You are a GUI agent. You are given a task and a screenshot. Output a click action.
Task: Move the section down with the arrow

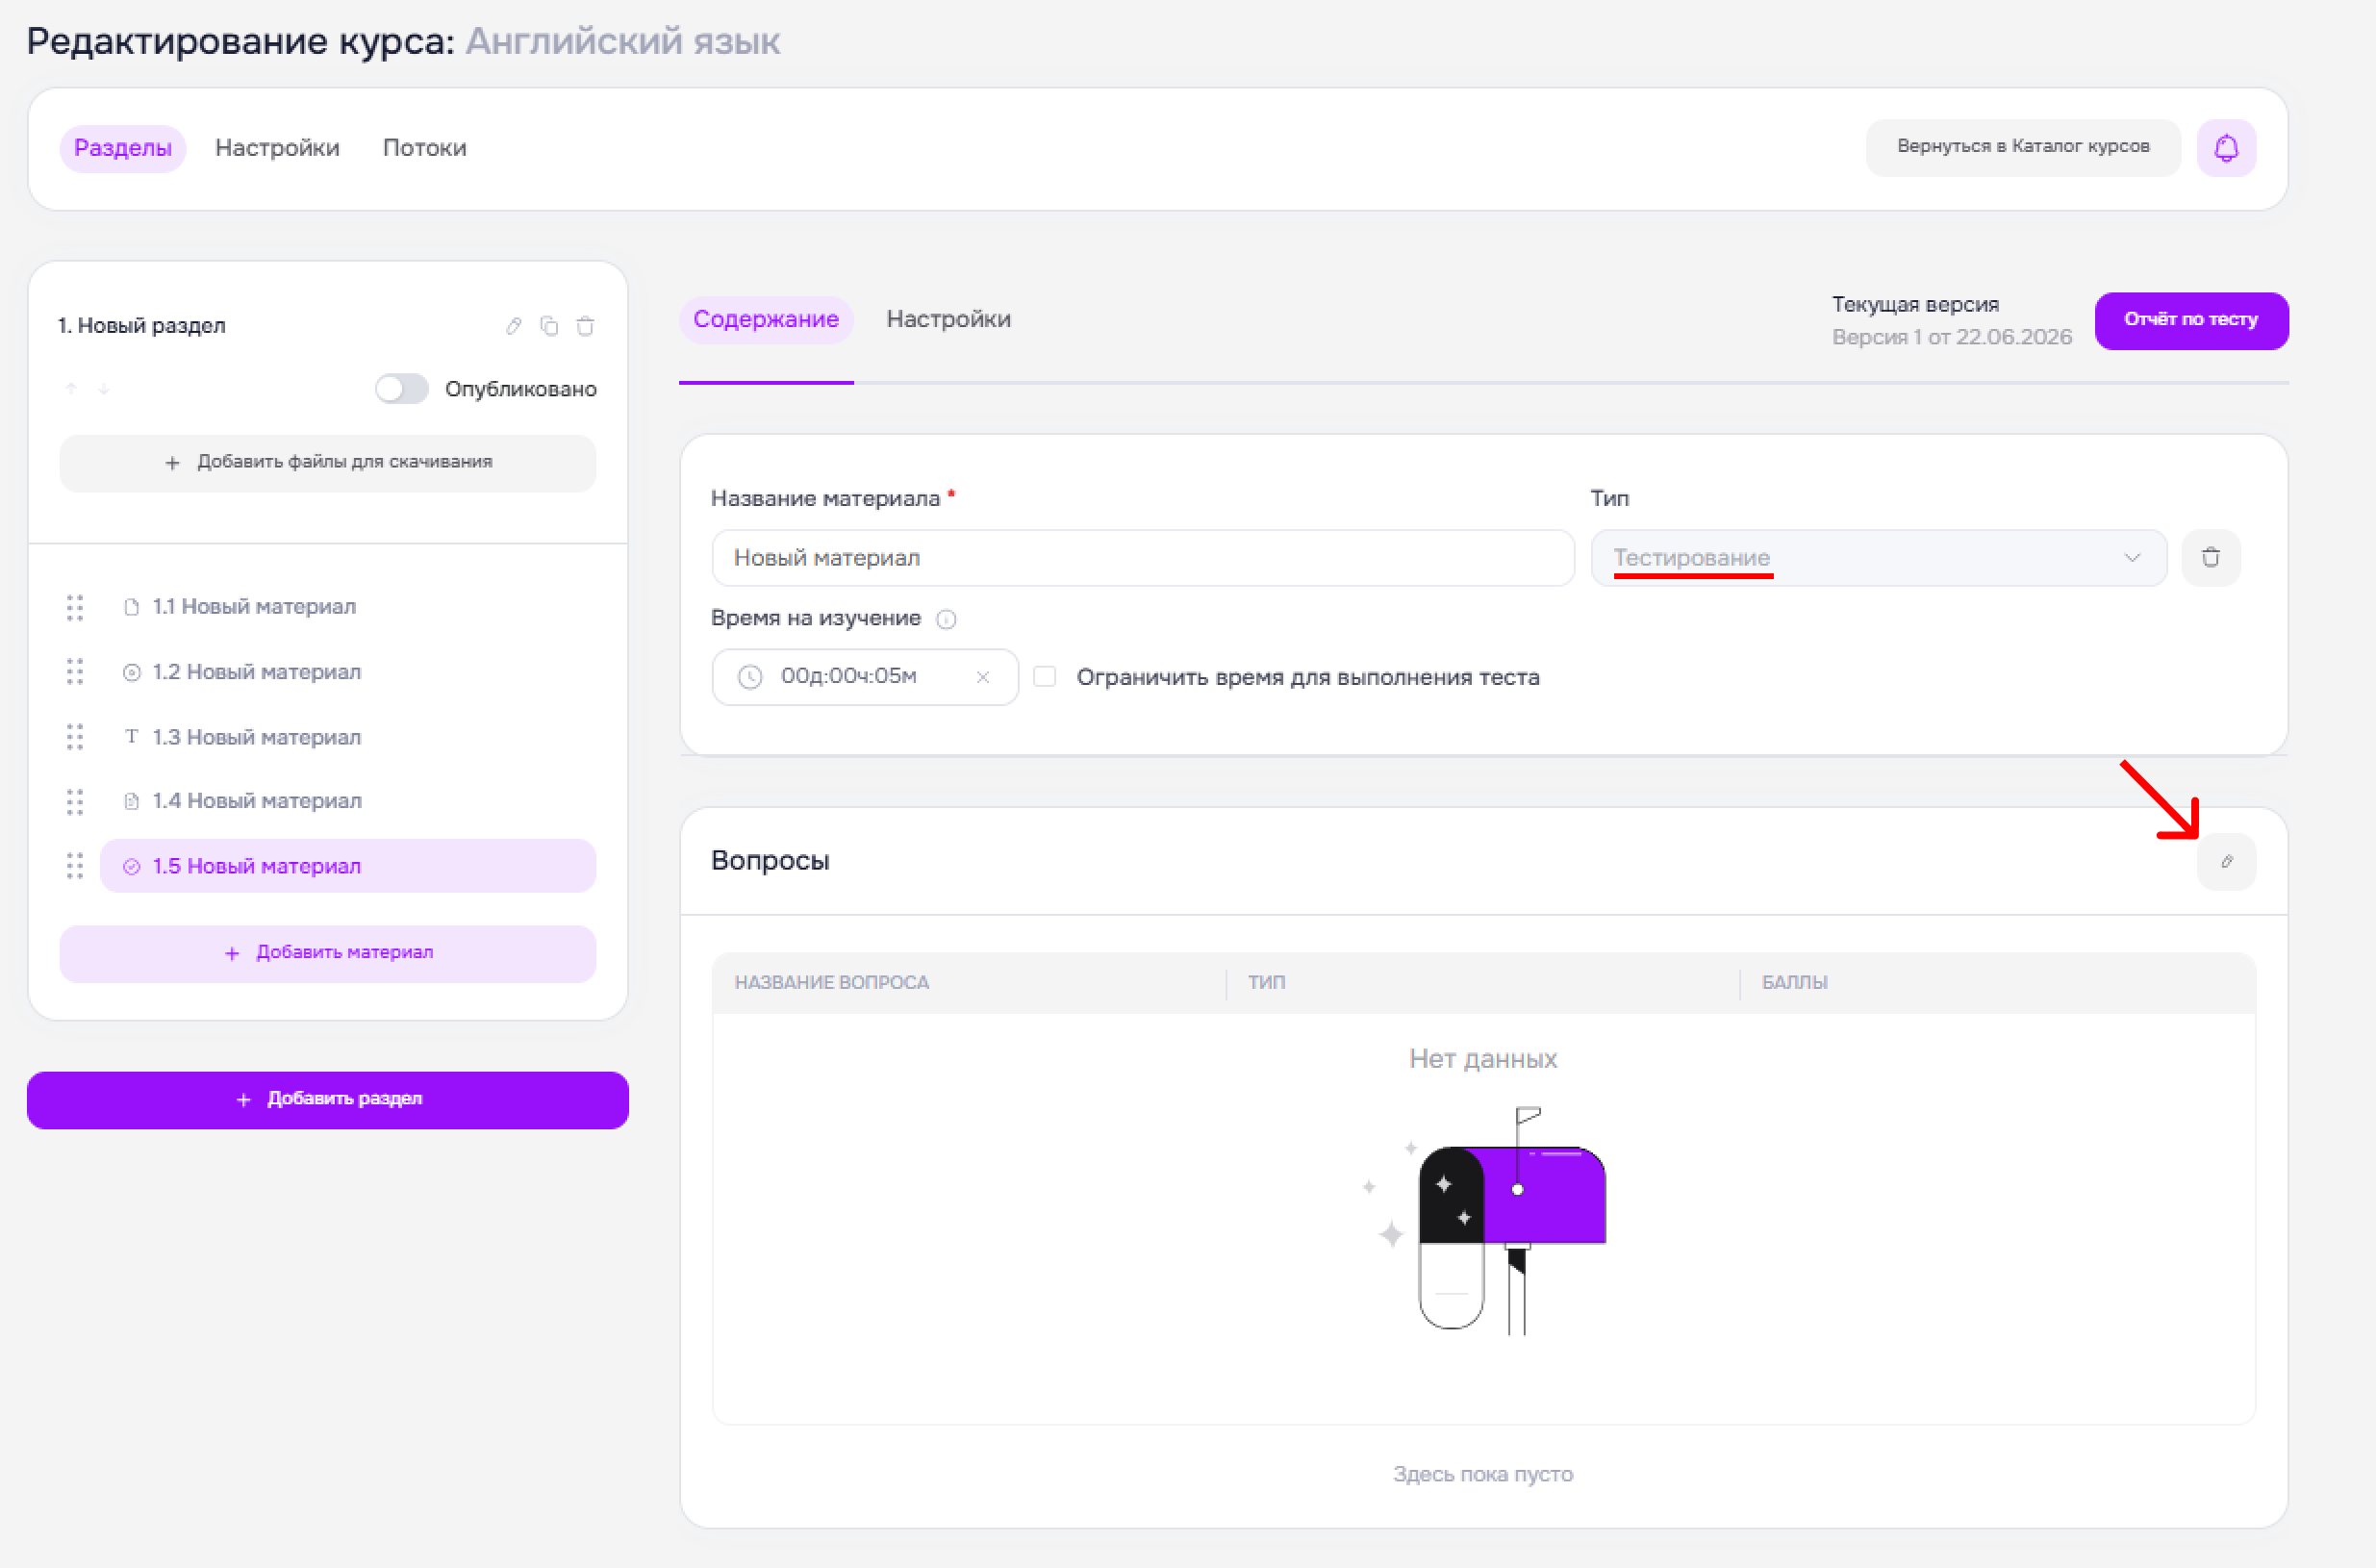(104, 389)
